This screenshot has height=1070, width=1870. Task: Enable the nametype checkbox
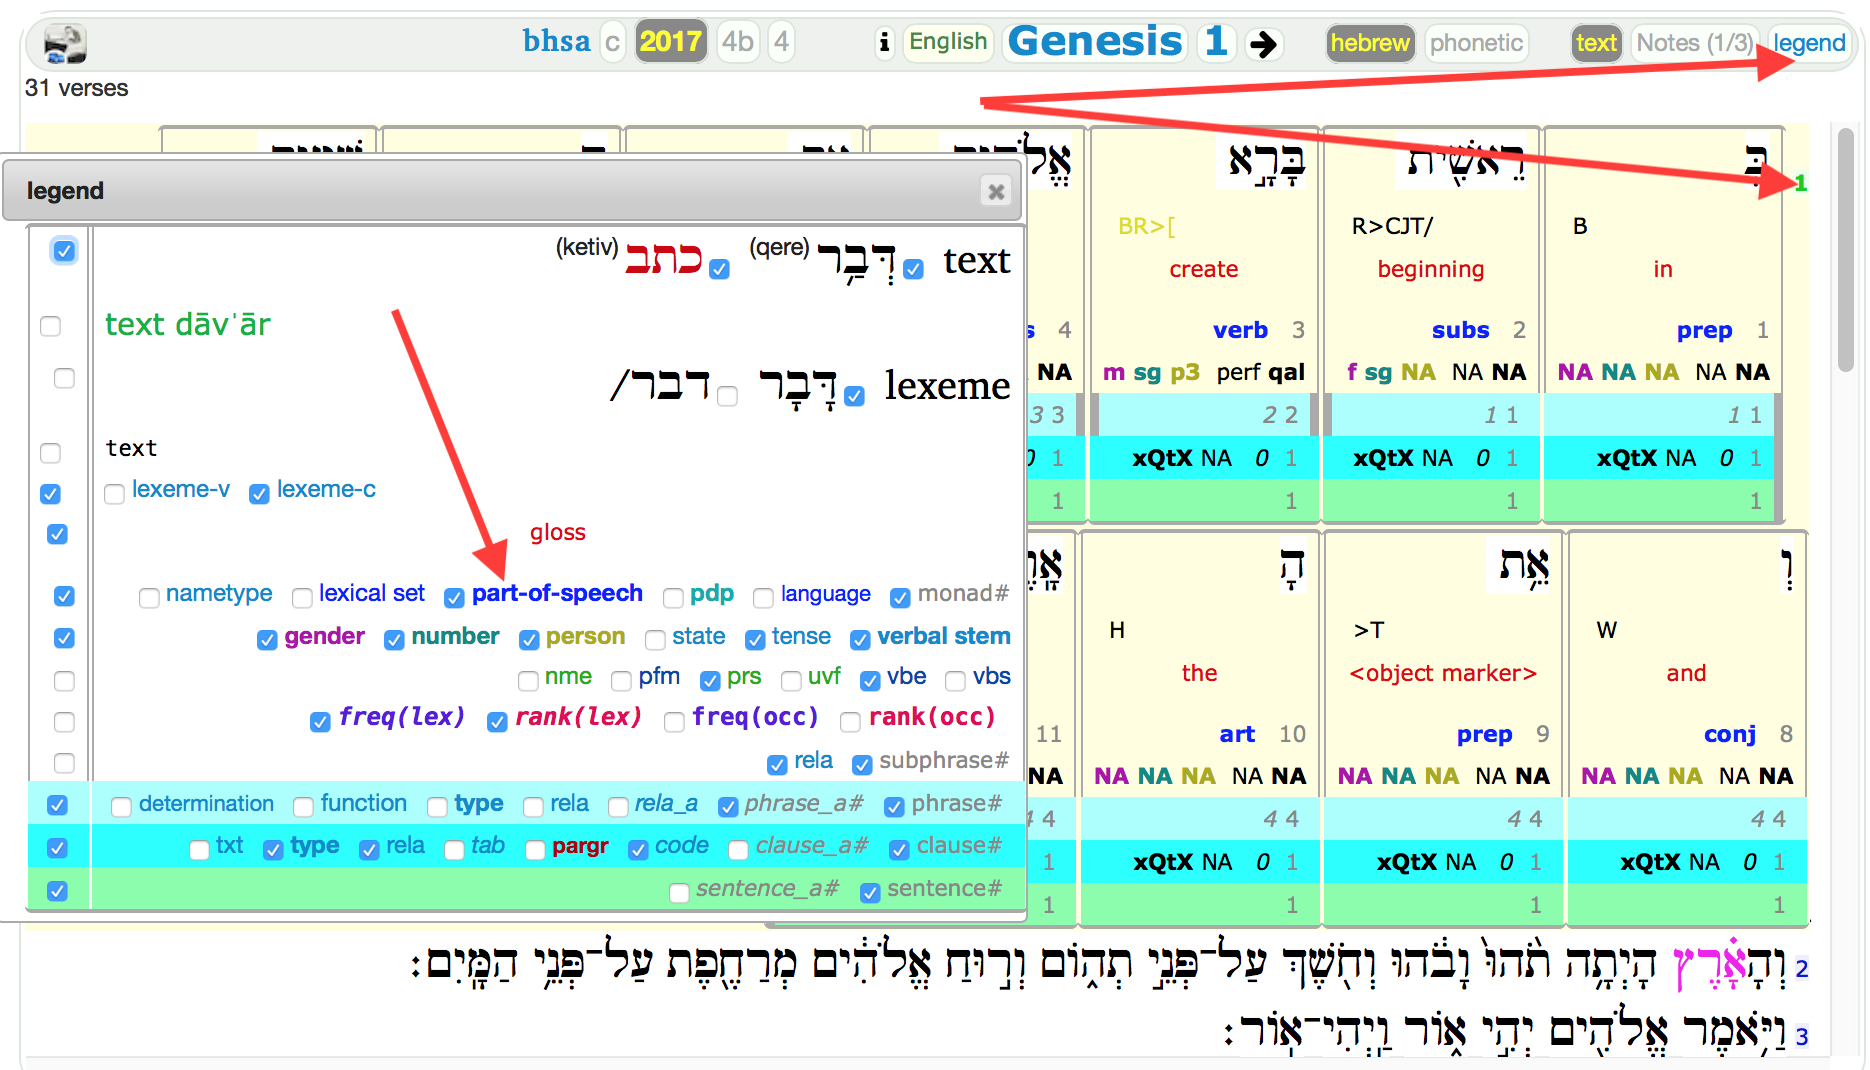click(149, 598)
